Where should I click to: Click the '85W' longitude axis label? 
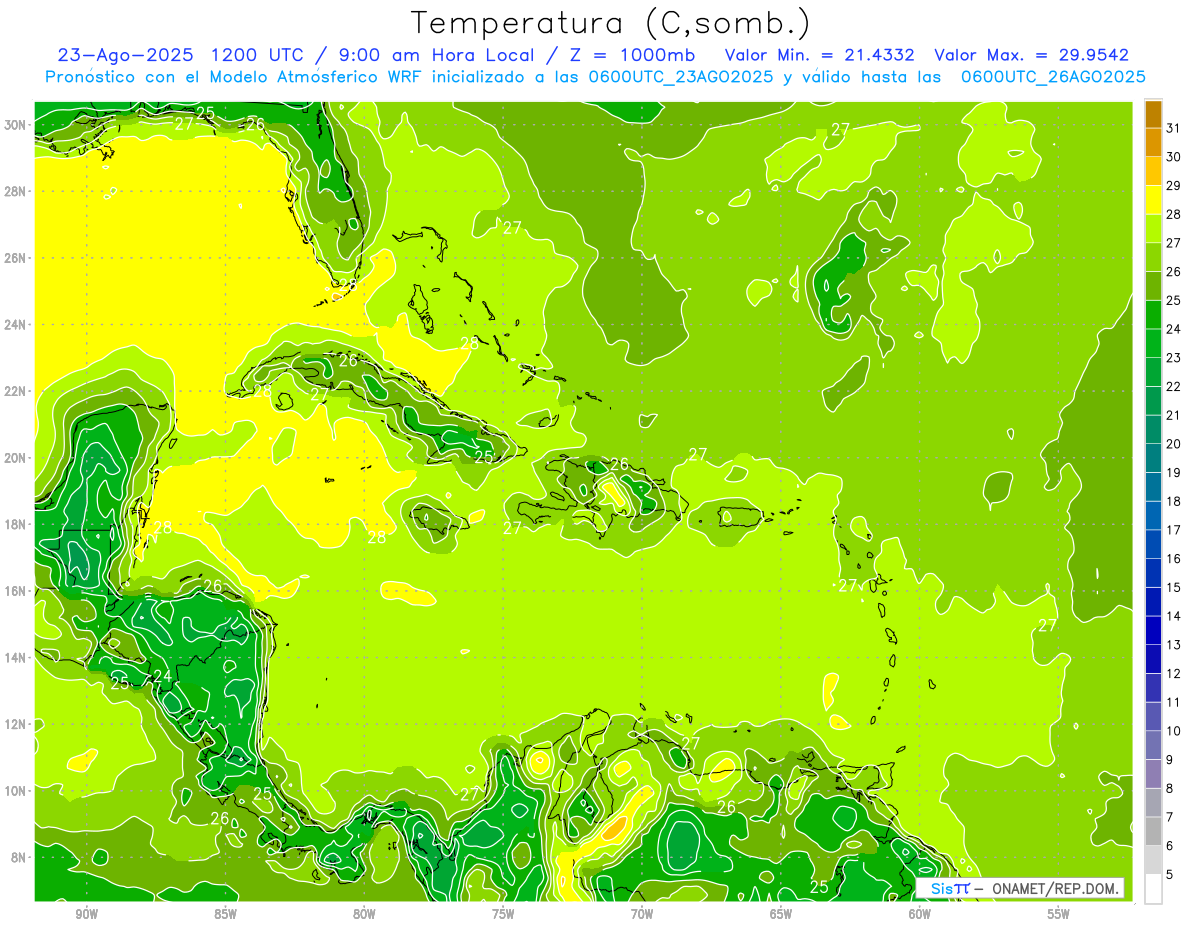click(225, 914)
